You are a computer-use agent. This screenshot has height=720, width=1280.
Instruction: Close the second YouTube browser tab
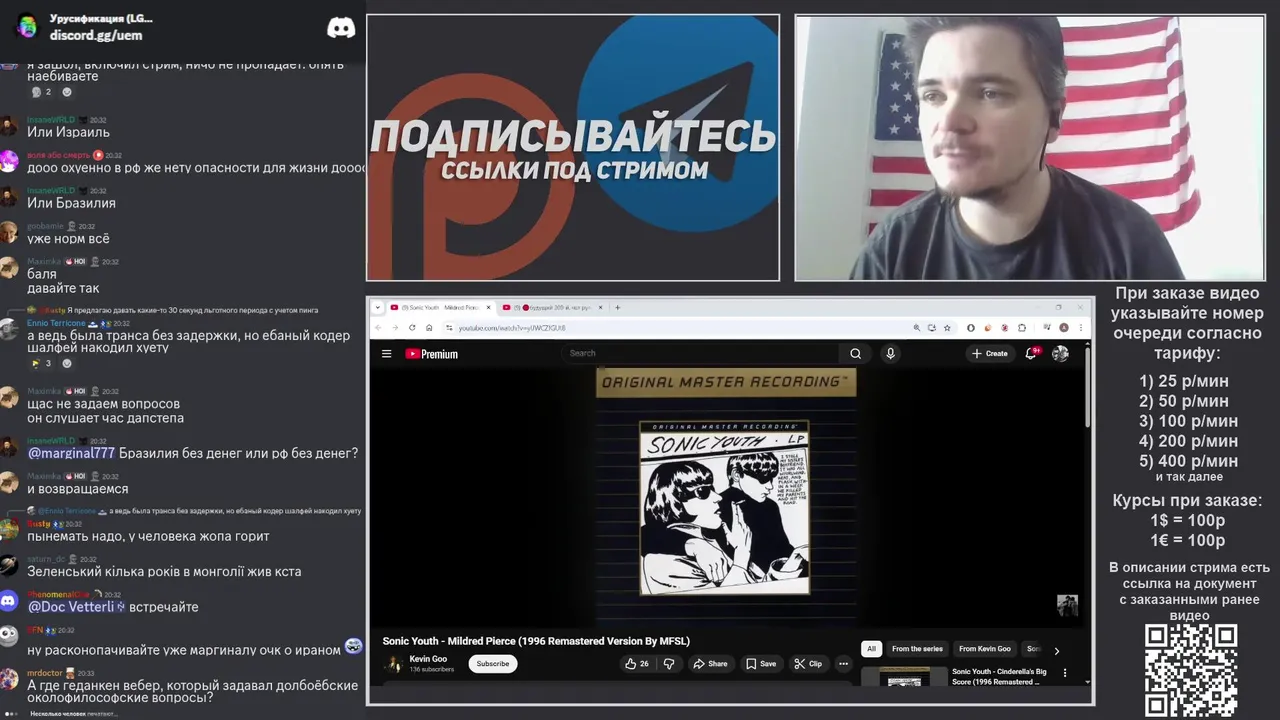click(600, 307)
